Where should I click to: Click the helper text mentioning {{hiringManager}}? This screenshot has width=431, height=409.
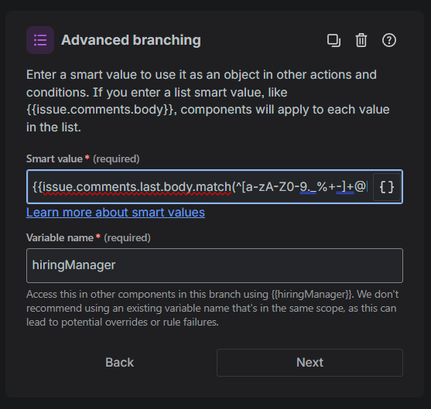(212, 308)
